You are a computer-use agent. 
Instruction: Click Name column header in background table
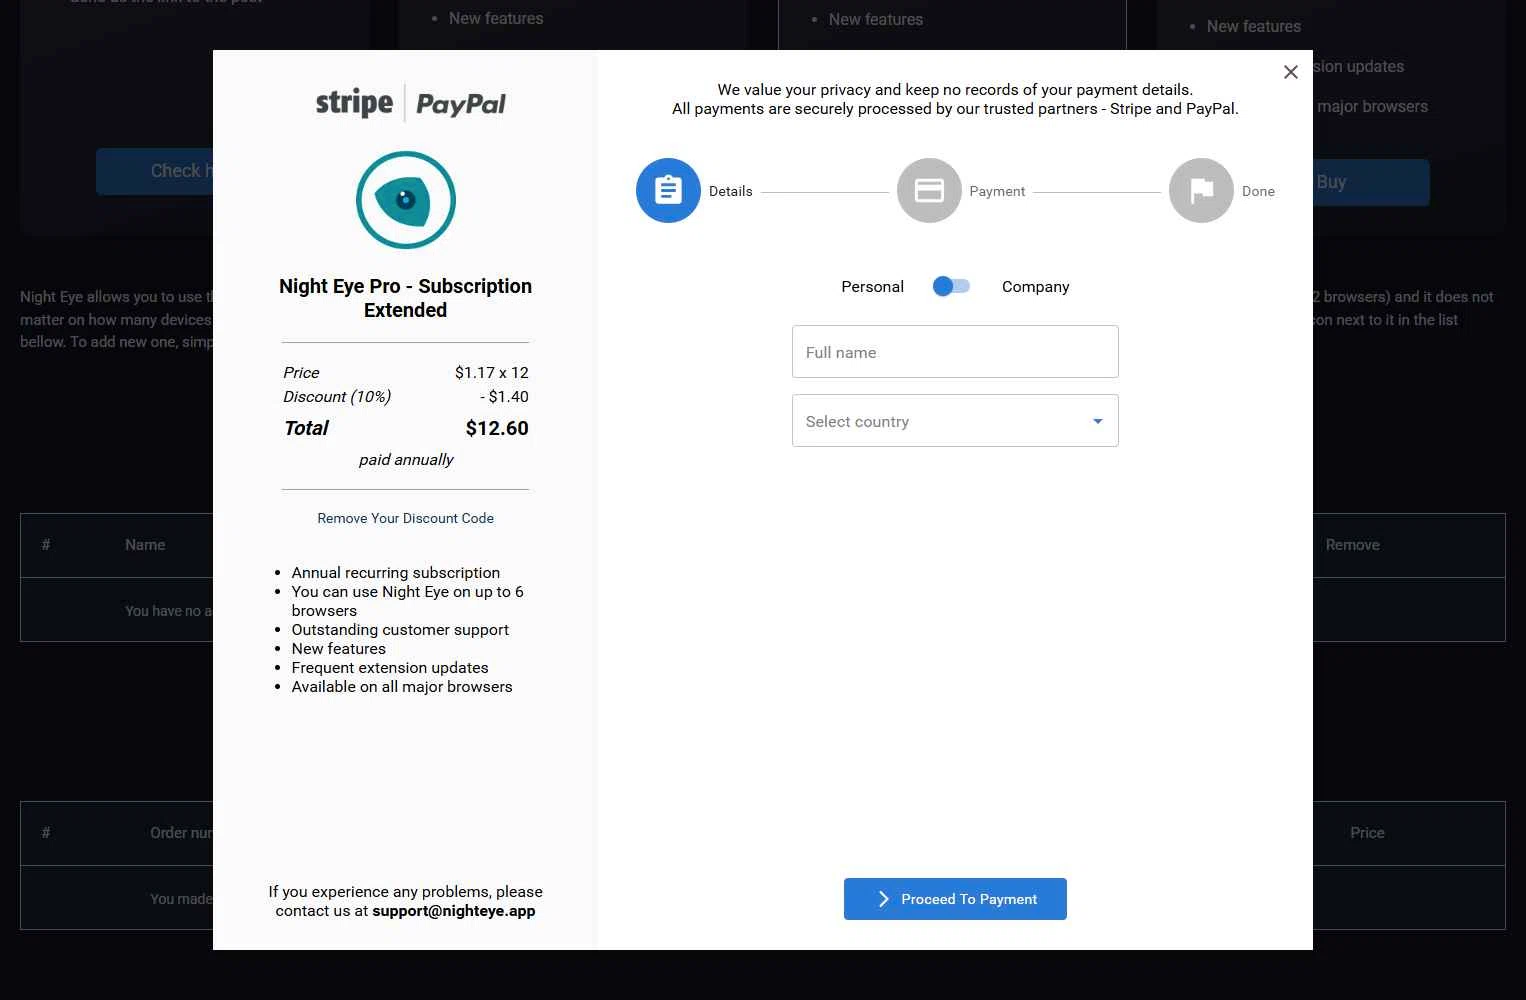(x=145, y=545)
